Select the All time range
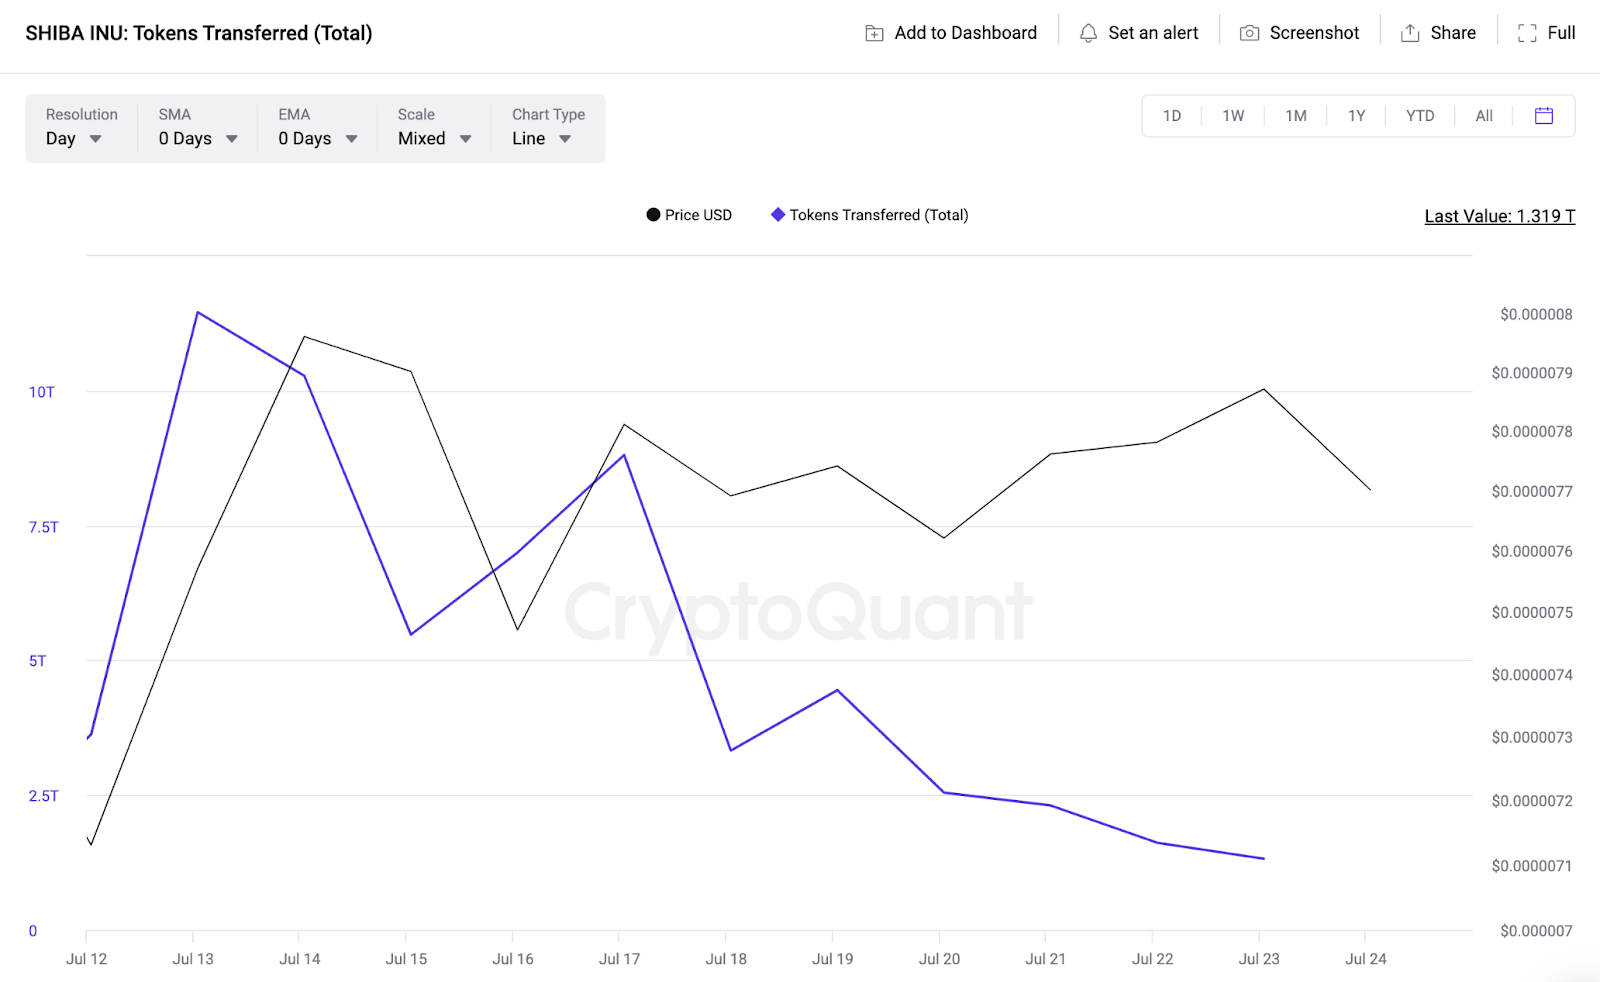 (1484, 116)
